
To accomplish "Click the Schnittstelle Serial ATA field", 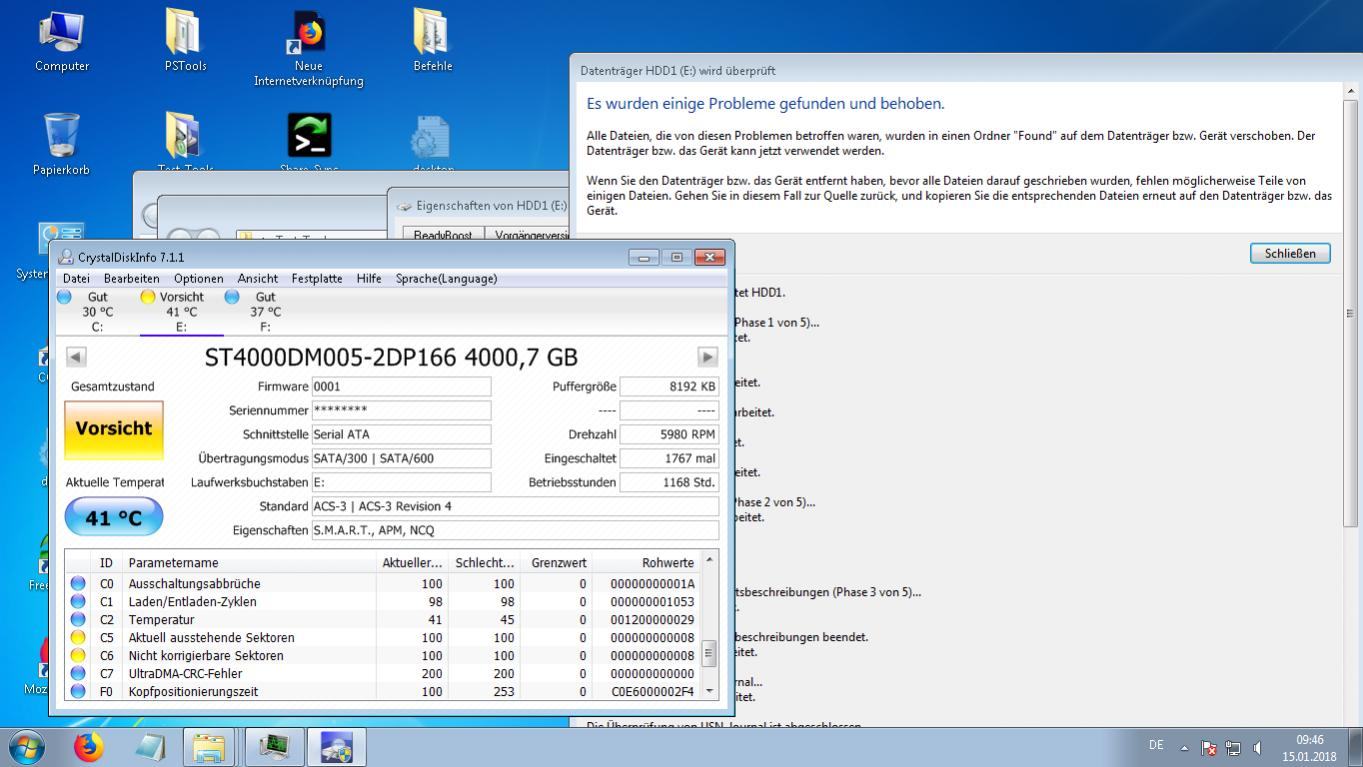I will point(401,435).
